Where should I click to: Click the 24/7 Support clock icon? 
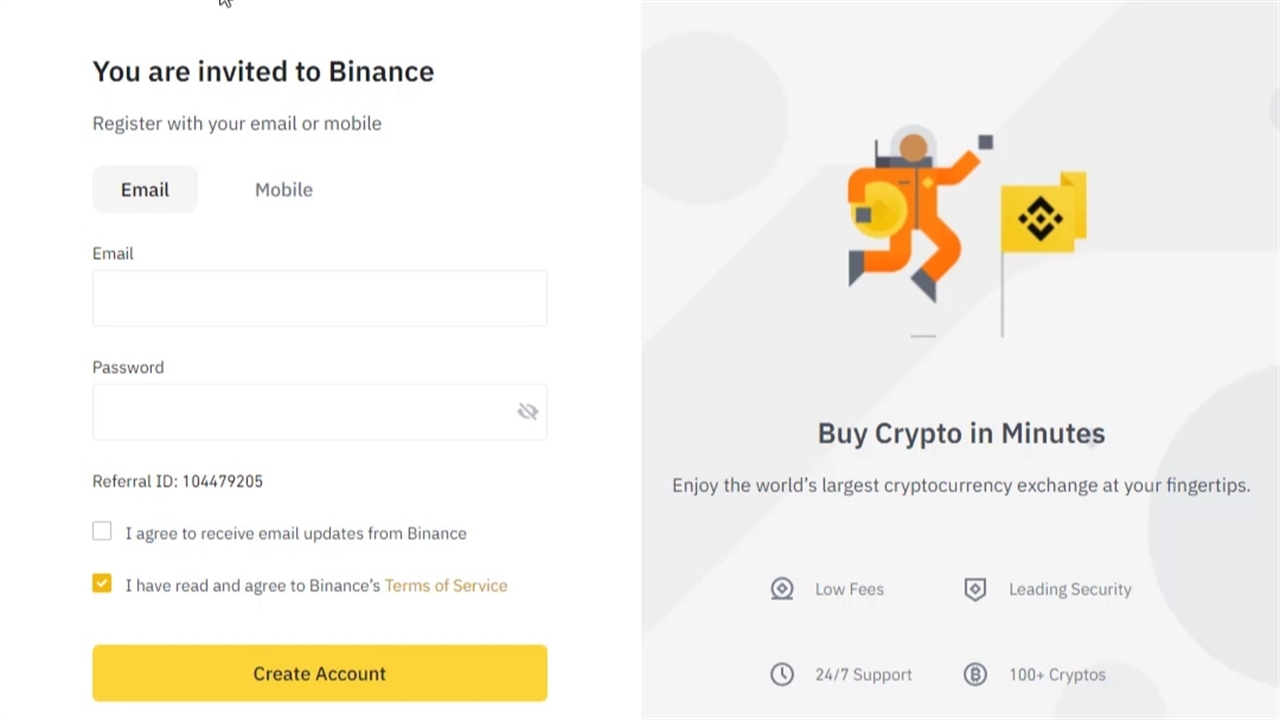[x=782, y=675]
